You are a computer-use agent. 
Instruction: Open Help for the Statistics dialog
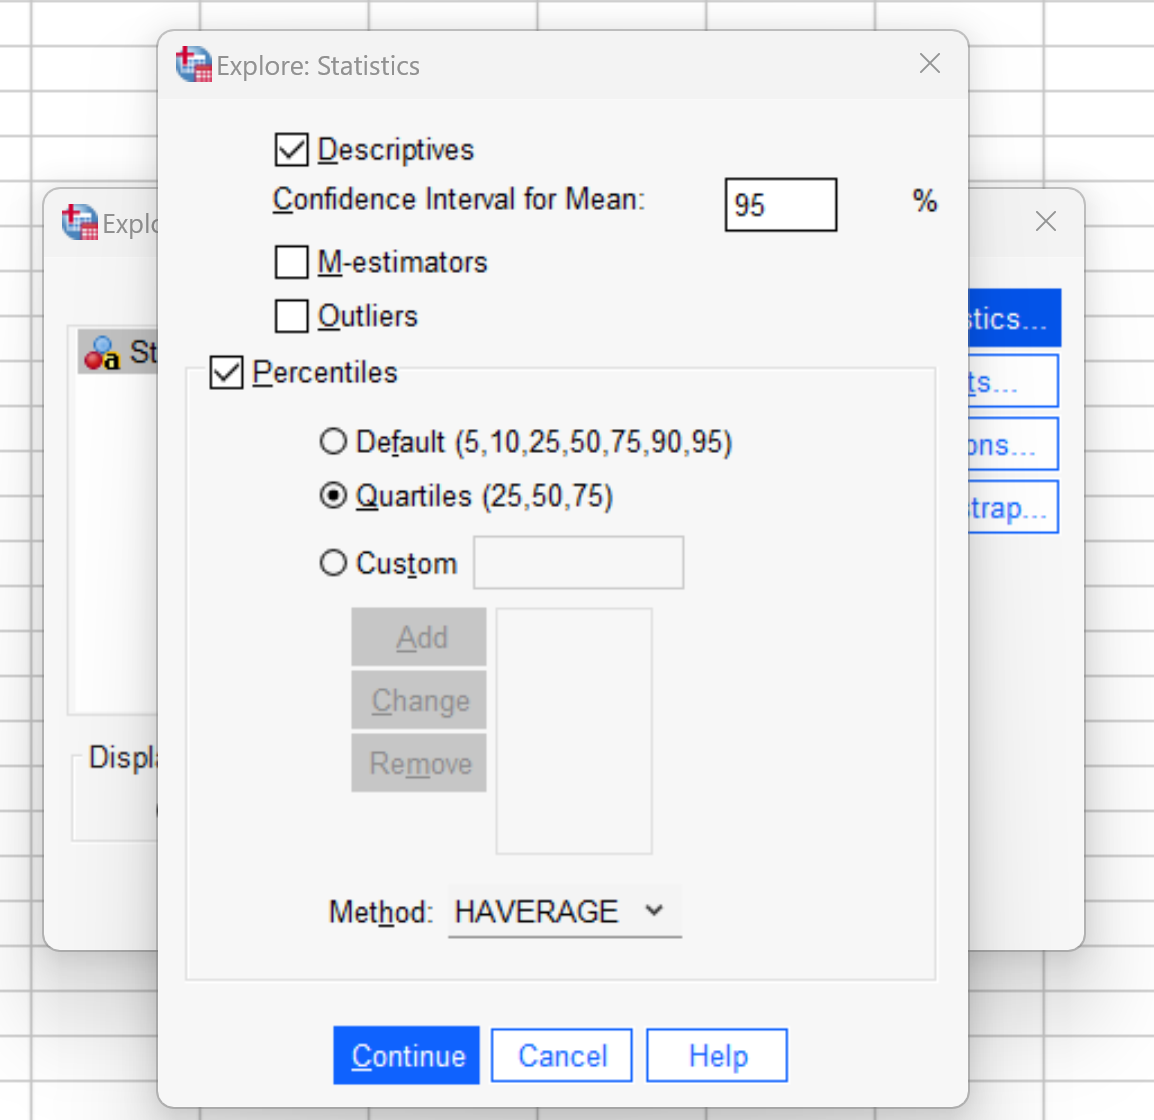click(716, 1055)
